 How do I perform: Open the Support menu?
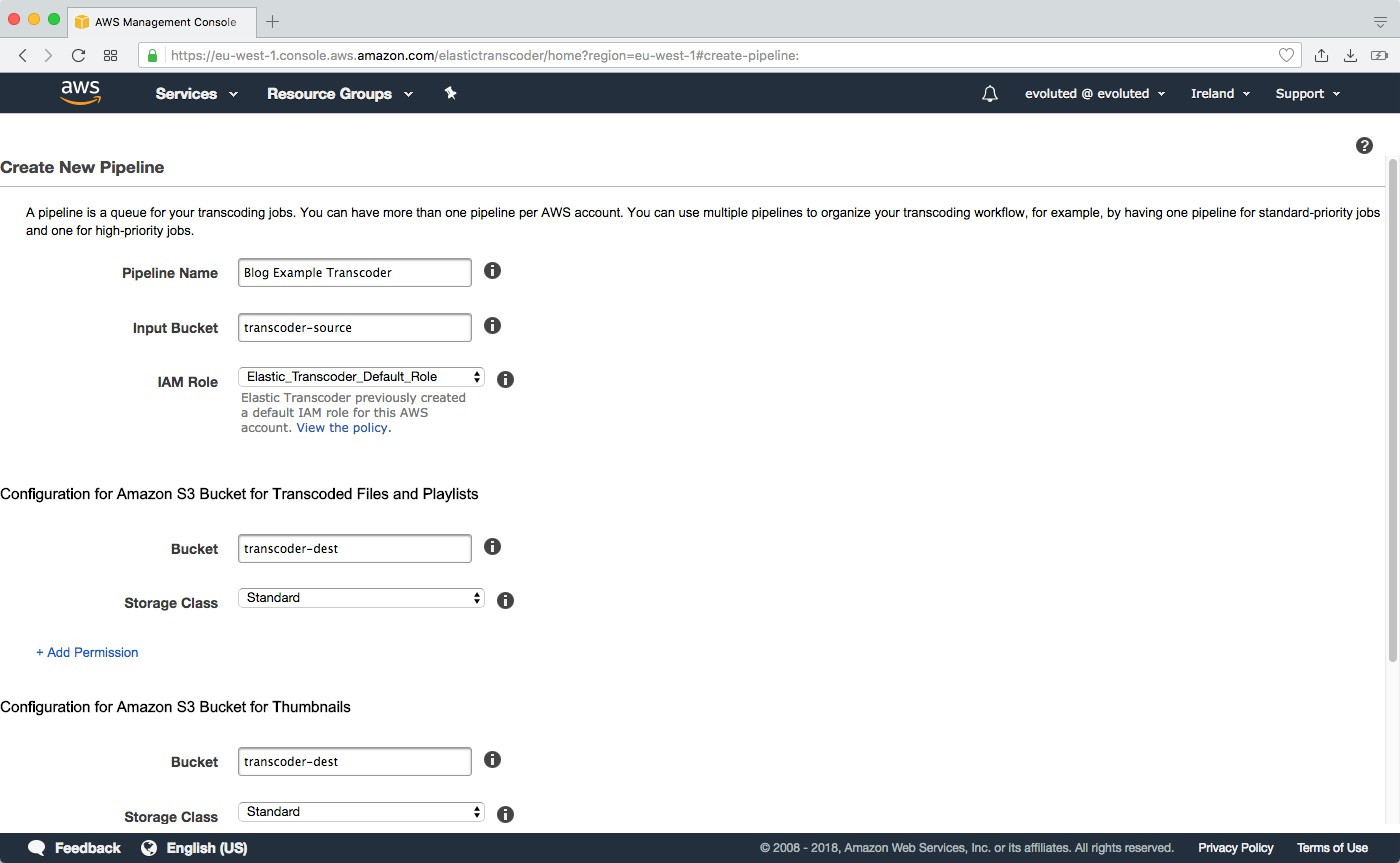click(x=1307, y=94)
